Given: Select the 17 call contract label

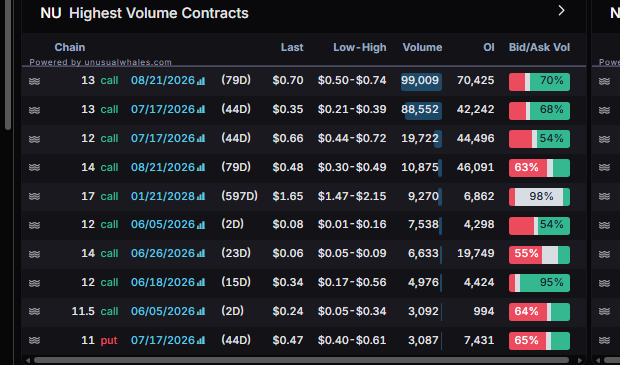Looking at the screenshot, I should click(99, 196).
